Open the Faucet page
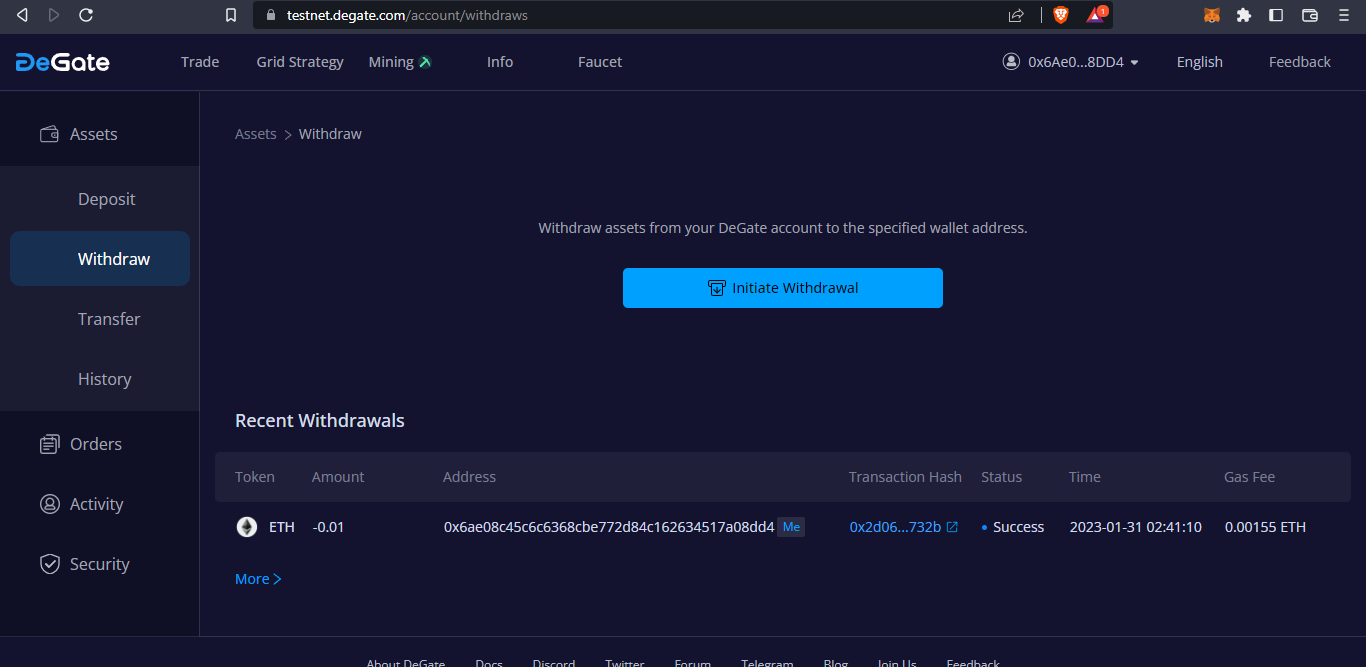The image size is (1366, 667). point(600,62)
